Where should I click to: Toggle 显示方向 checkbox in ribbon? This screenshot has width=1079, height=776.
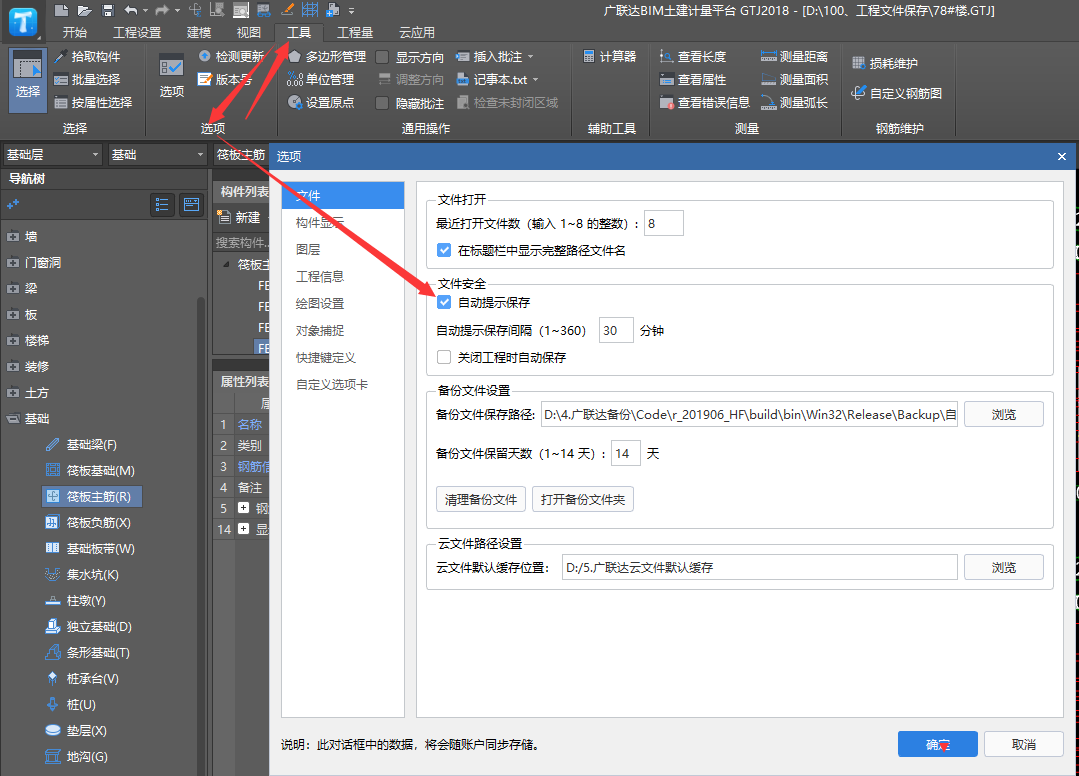(383, 57)
